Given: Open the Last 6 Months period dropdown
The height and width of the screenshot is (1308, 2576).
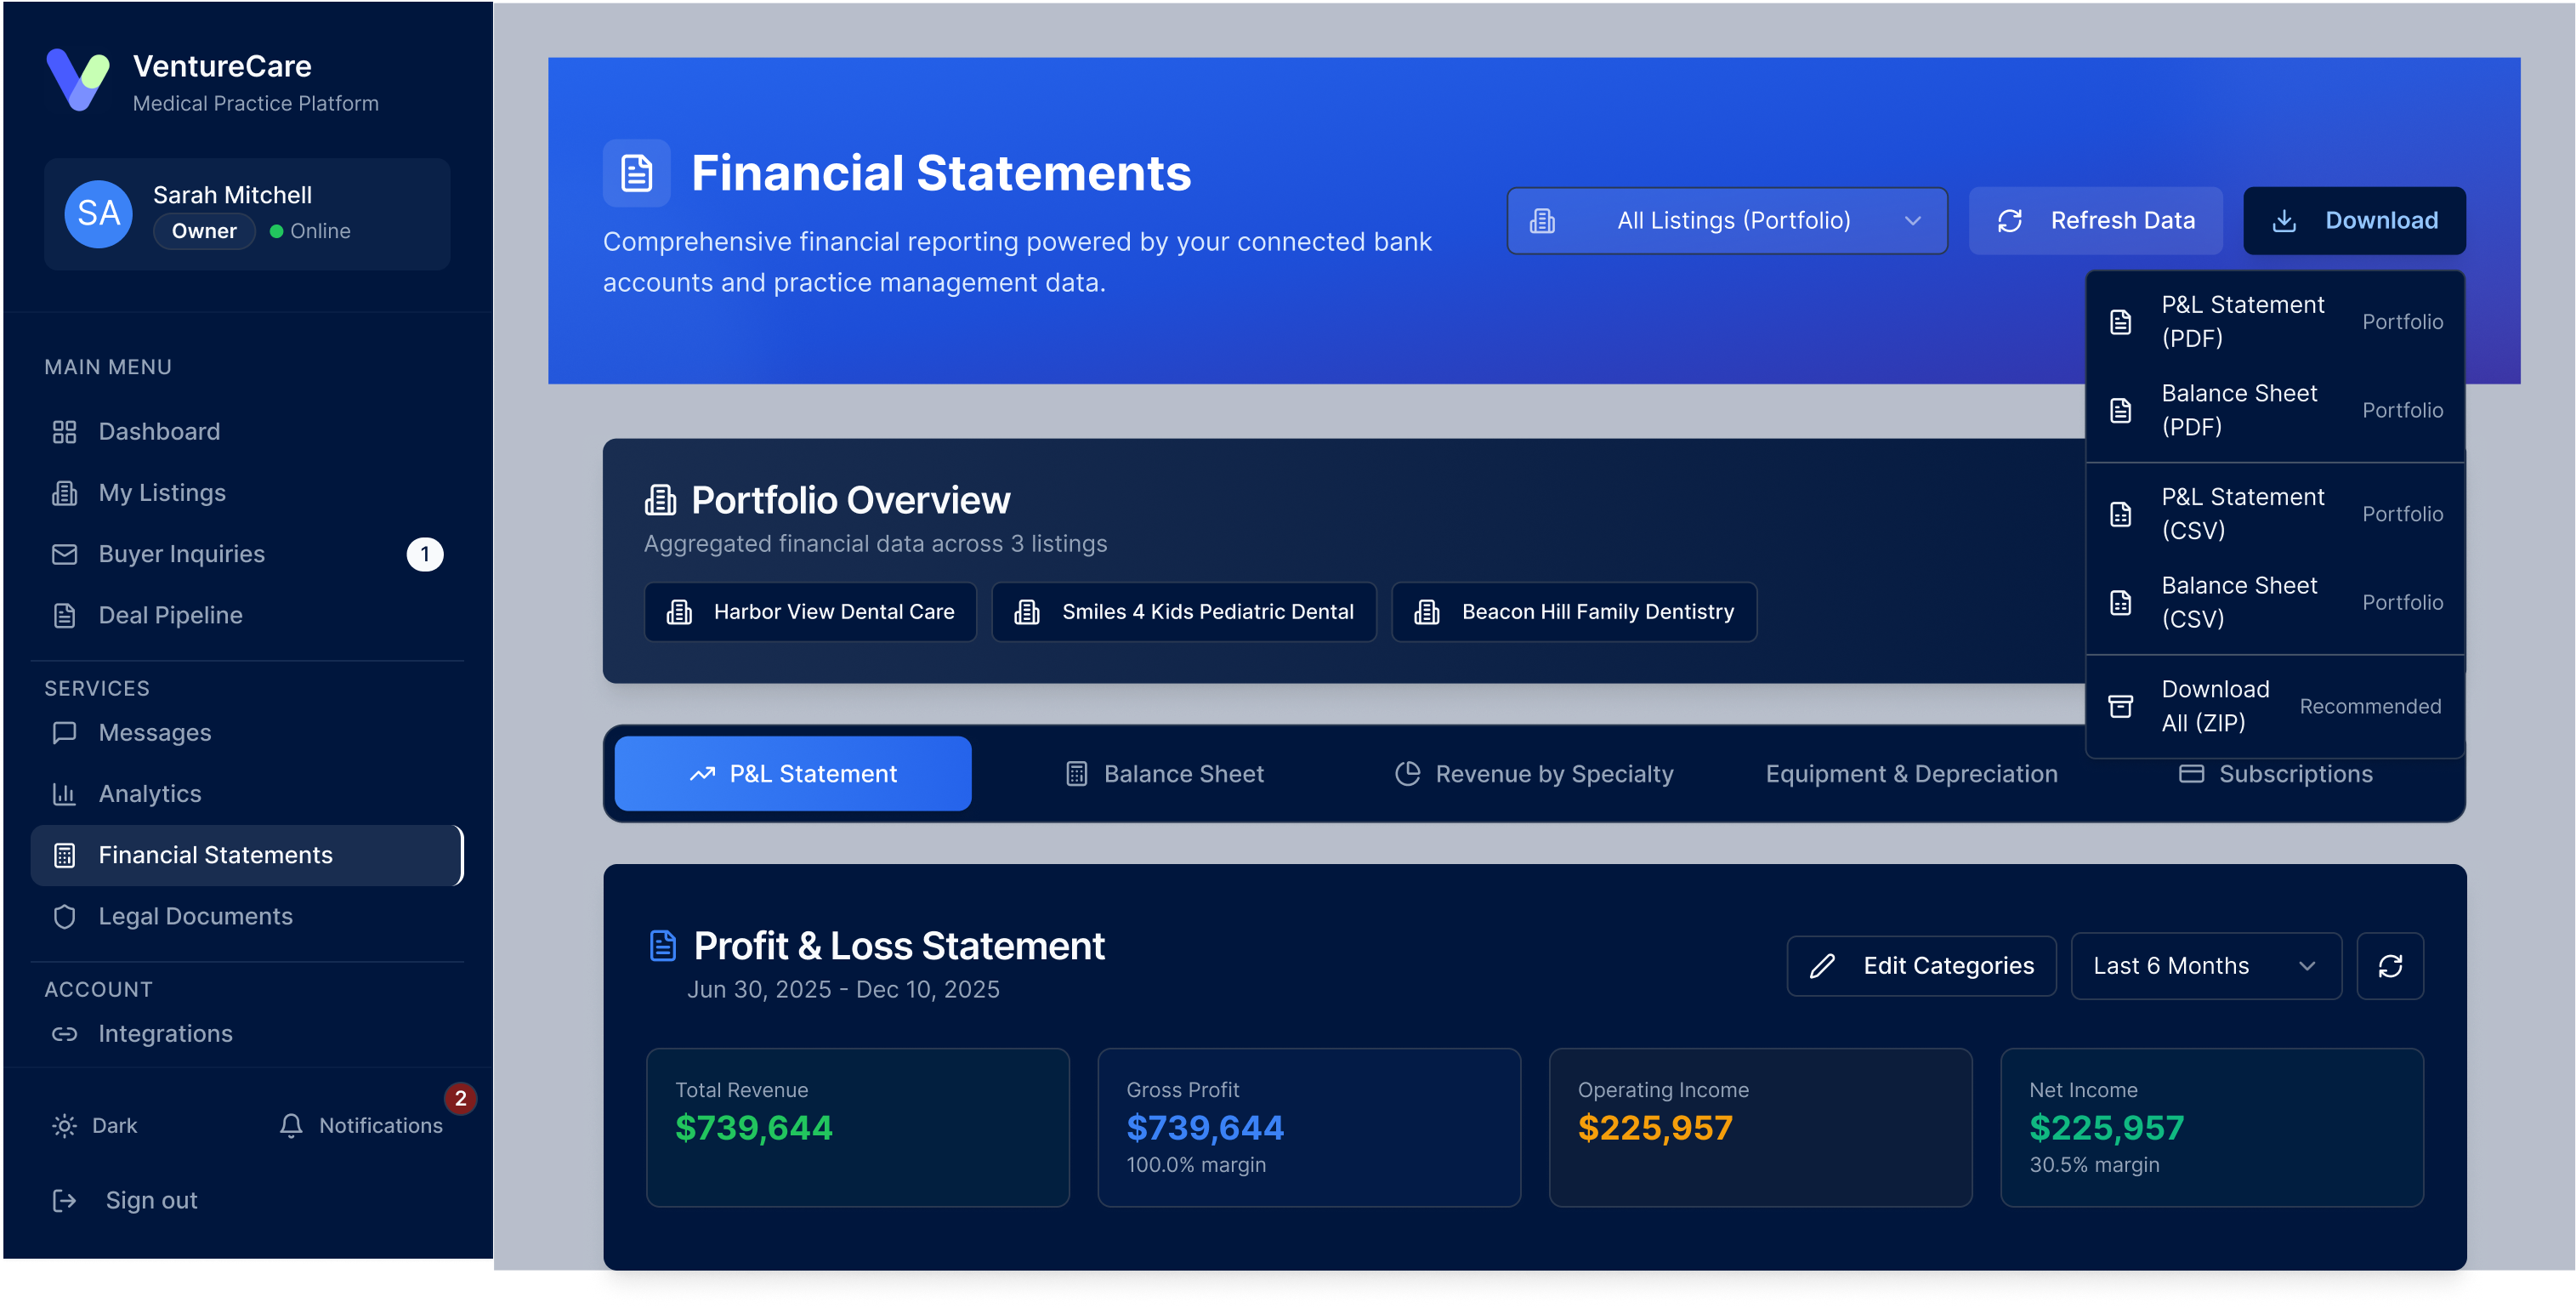Looking at the screenshot, I should click(2205, 965).
